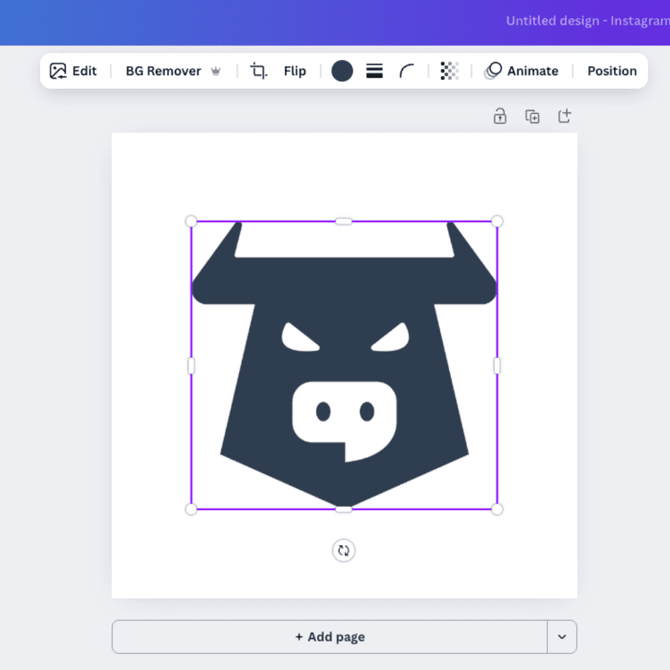Click the add page icon above canvas

(x=564, y=116)
